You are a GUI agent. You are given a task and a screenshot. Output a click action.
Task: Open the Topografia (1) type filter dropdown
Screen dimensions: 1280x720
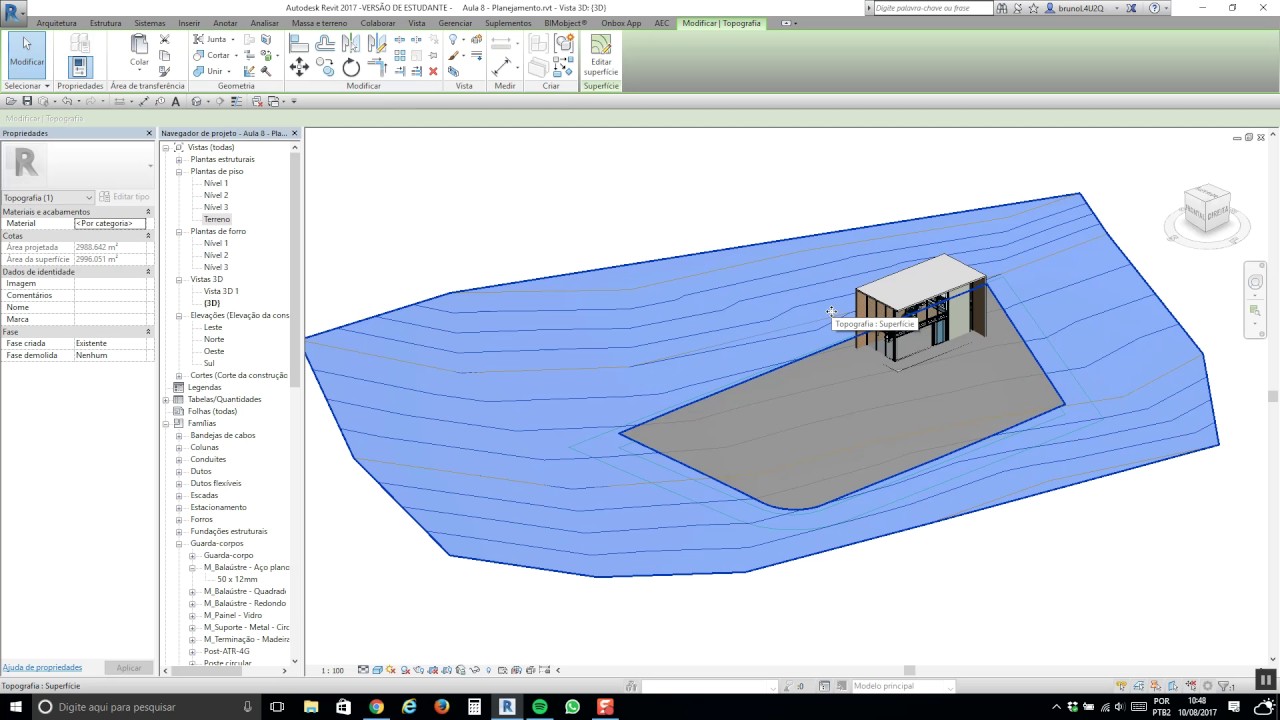[89, 198]
